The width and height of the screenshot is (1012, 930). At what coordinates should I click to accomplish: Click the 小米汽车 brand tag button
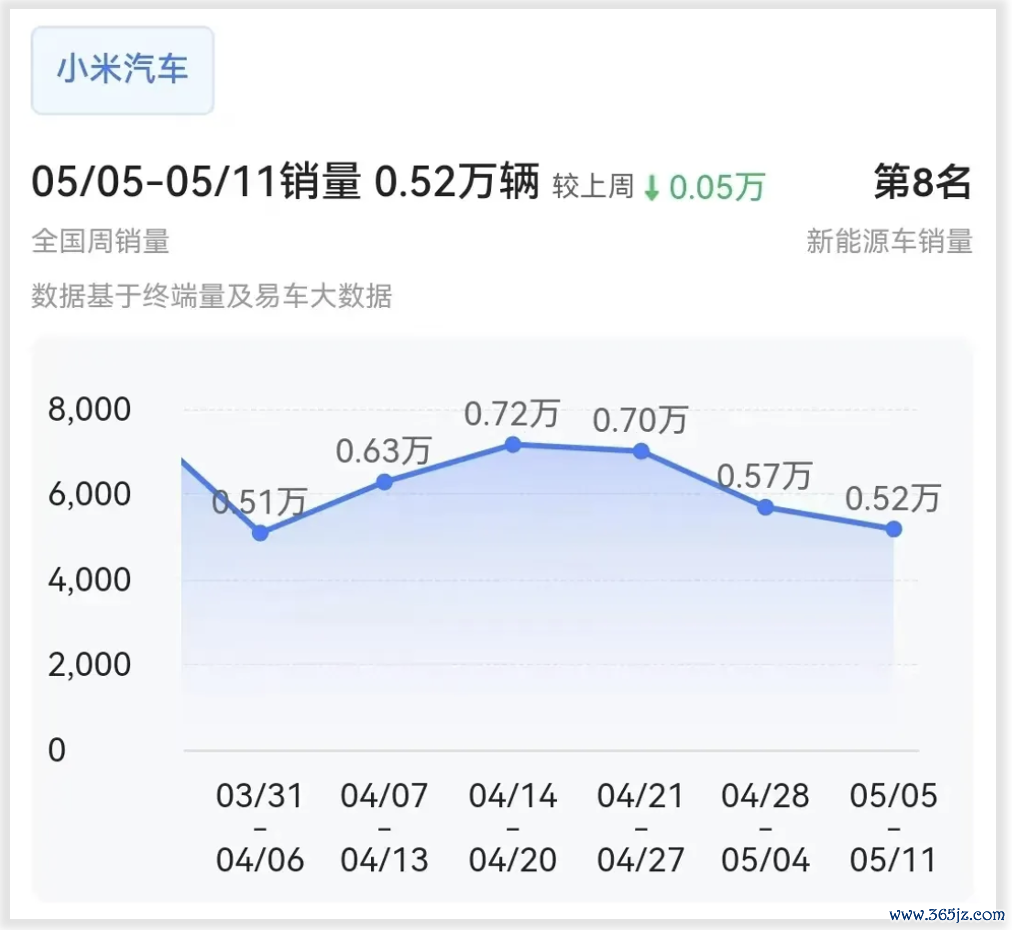123,70
